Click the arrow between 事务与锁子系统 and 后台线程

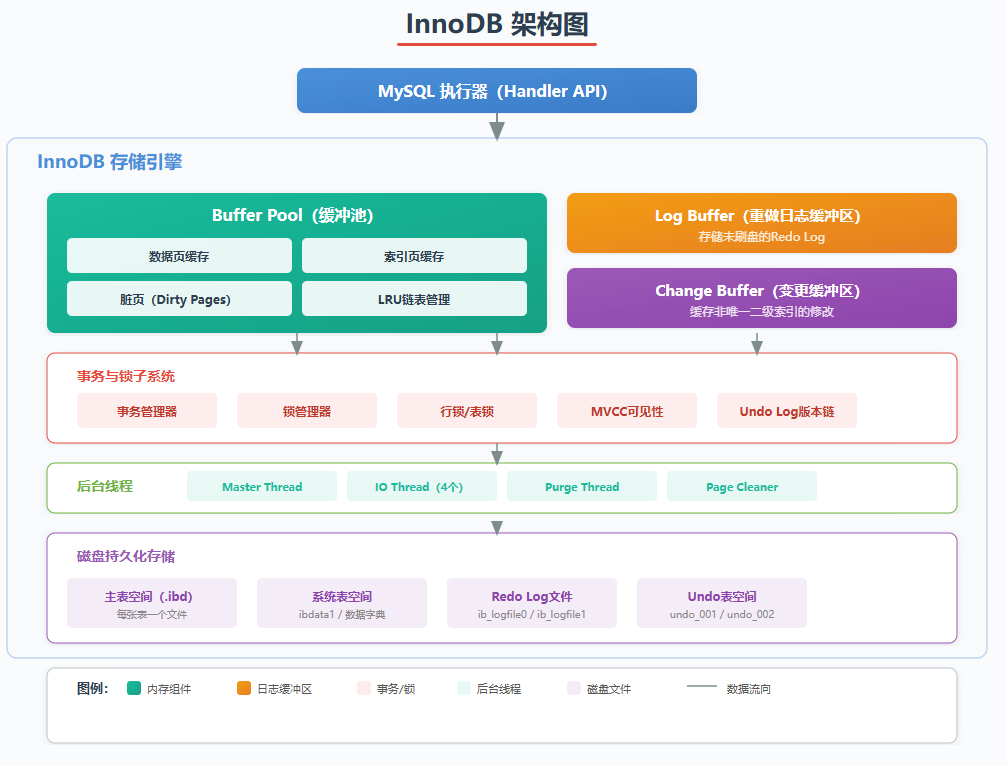point(496,454)
